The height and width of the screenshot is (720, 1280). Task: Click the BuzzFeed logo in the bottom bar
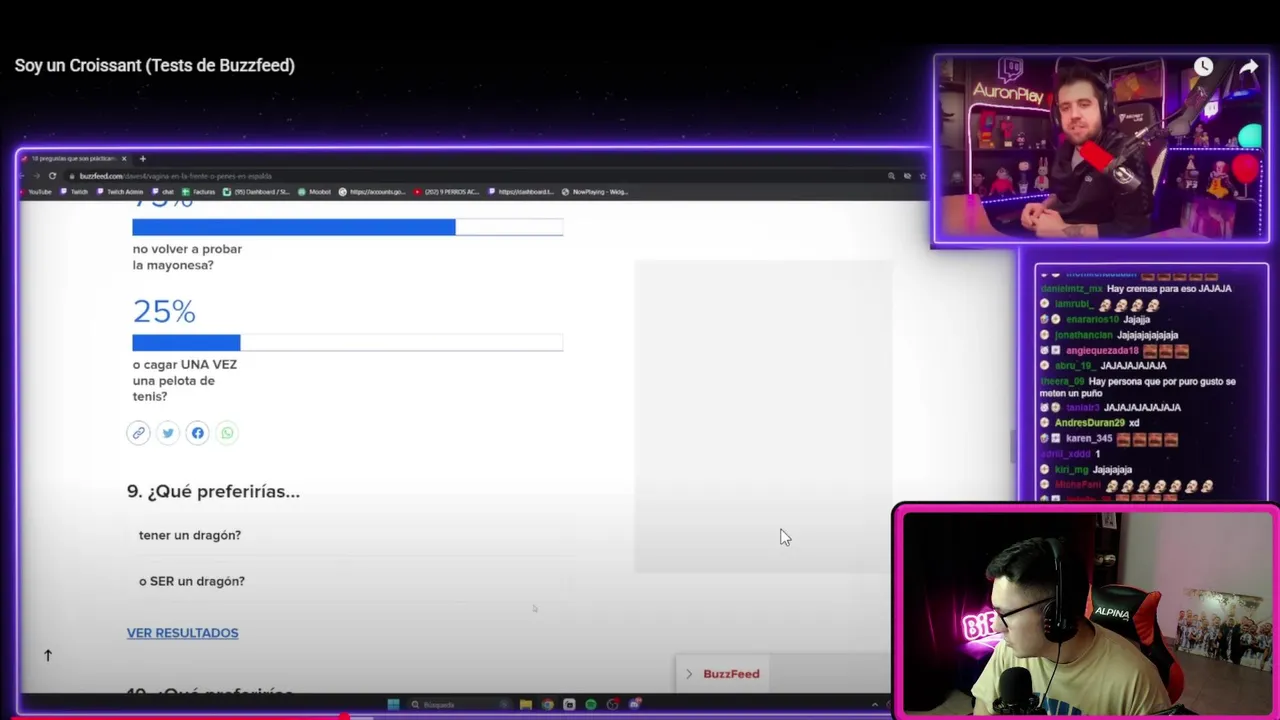pos(731,674)
